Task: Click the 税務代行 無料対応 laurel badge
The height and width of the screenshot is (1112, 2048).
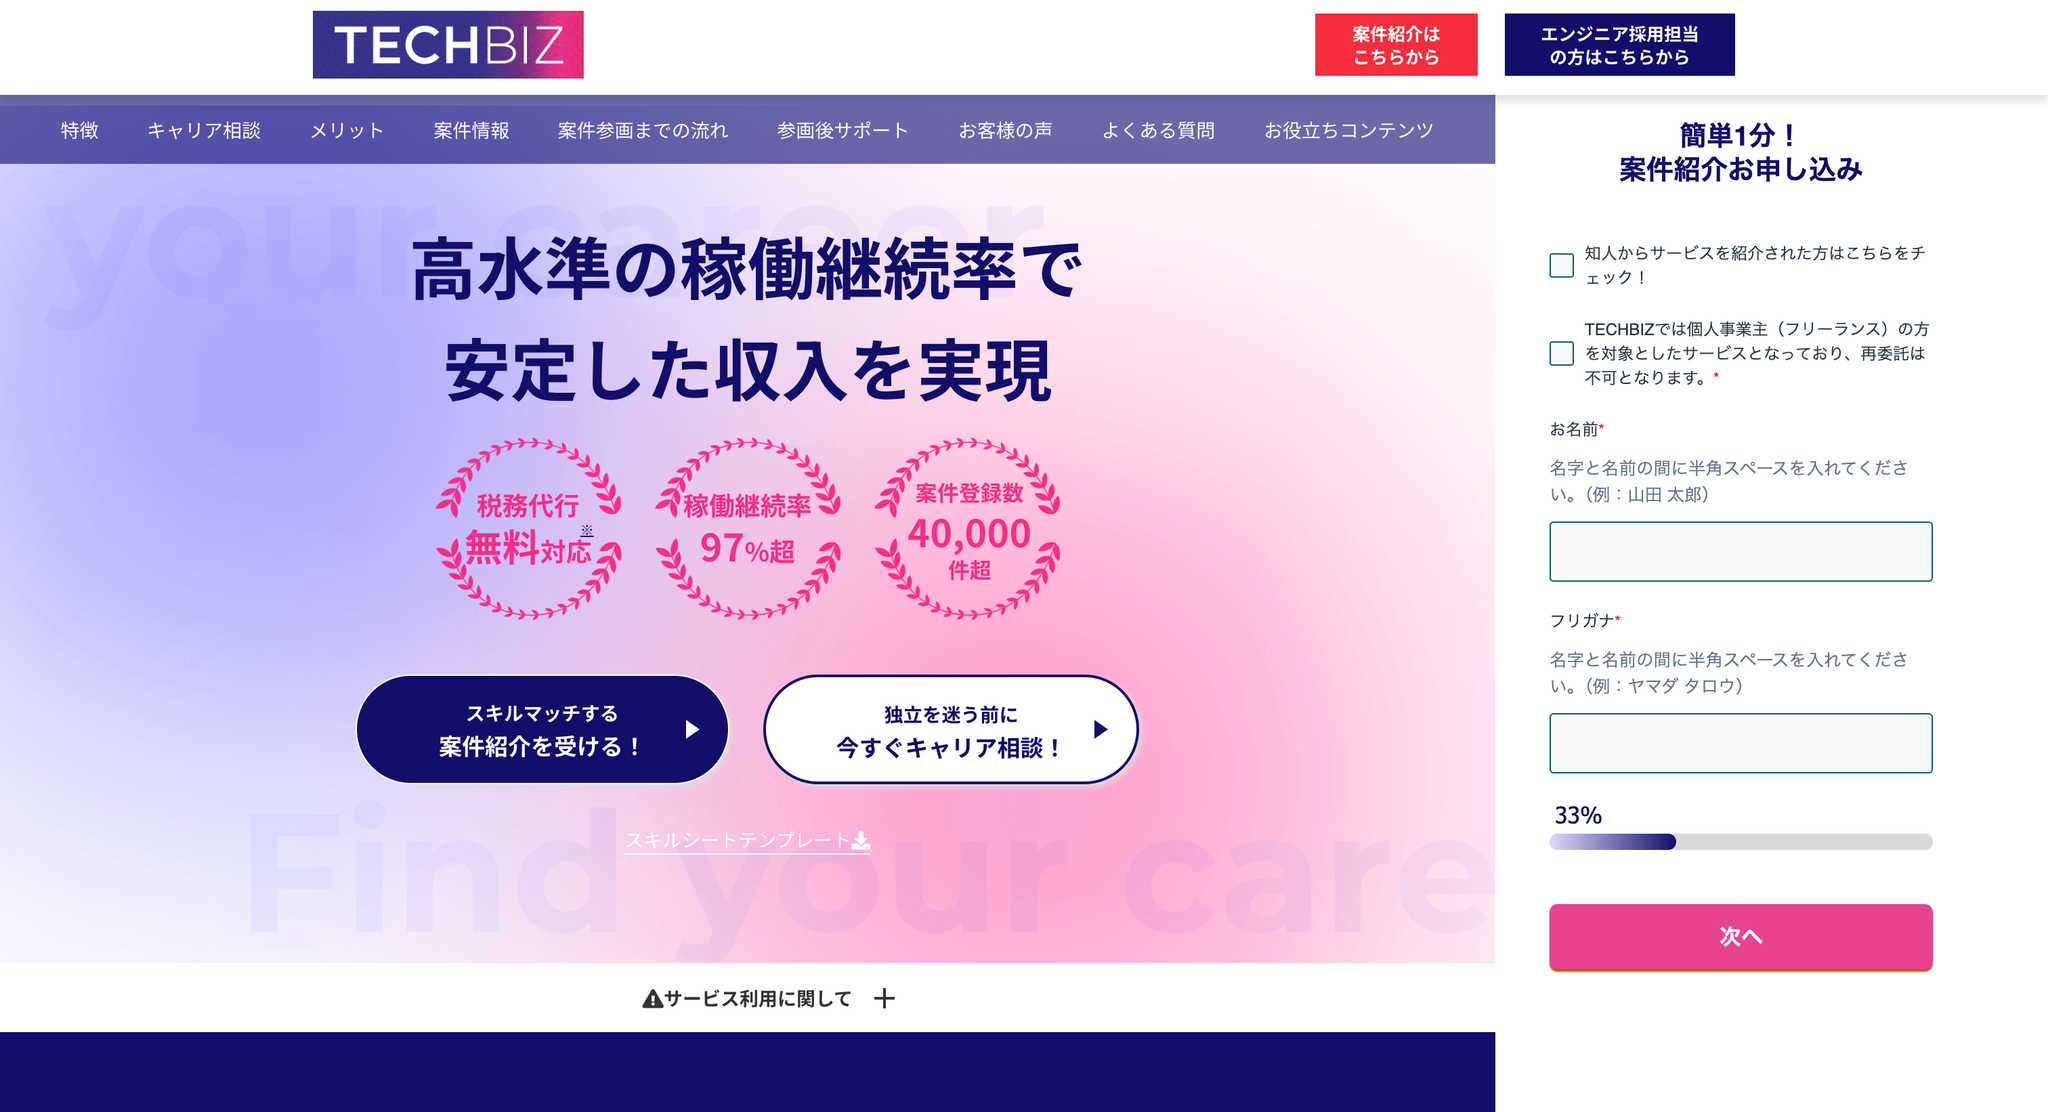Action: click(529, 528)
